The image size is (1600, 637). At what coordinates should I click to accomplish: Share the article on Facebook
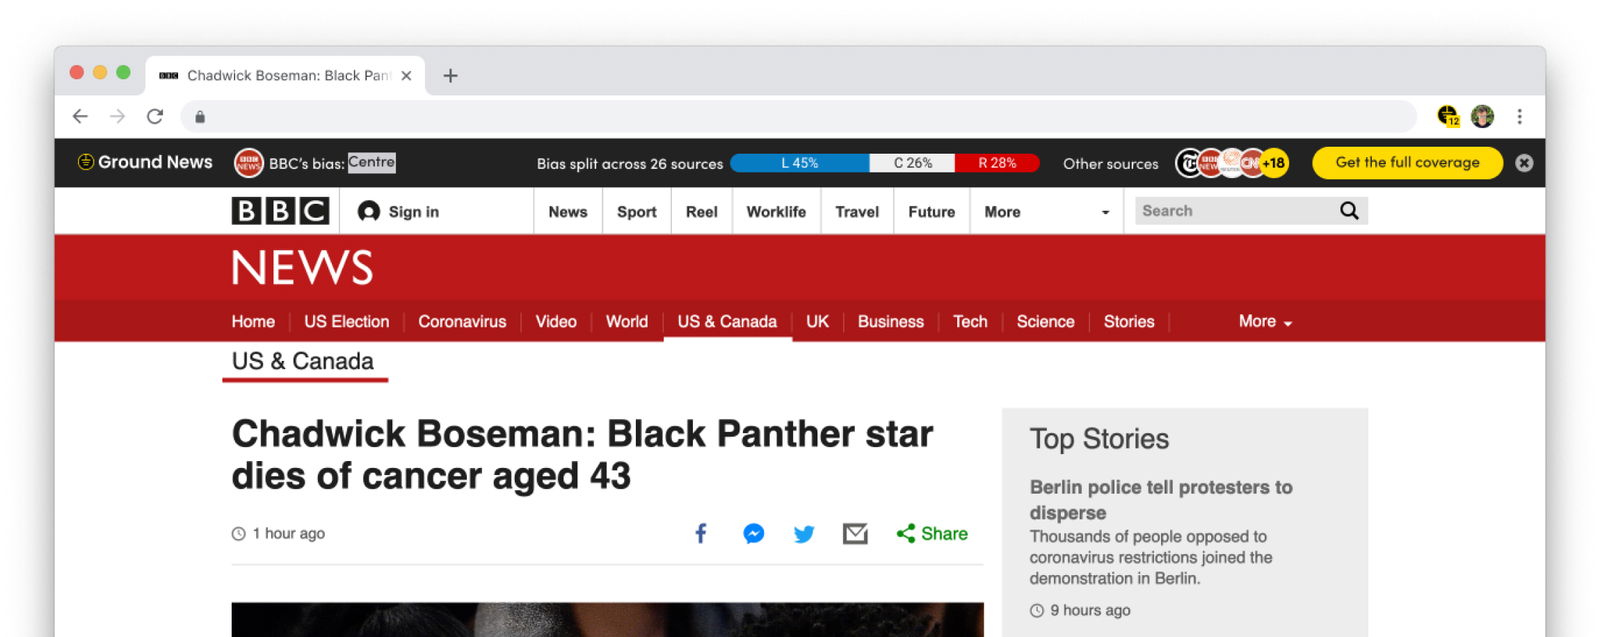click(x=701, y=534)
